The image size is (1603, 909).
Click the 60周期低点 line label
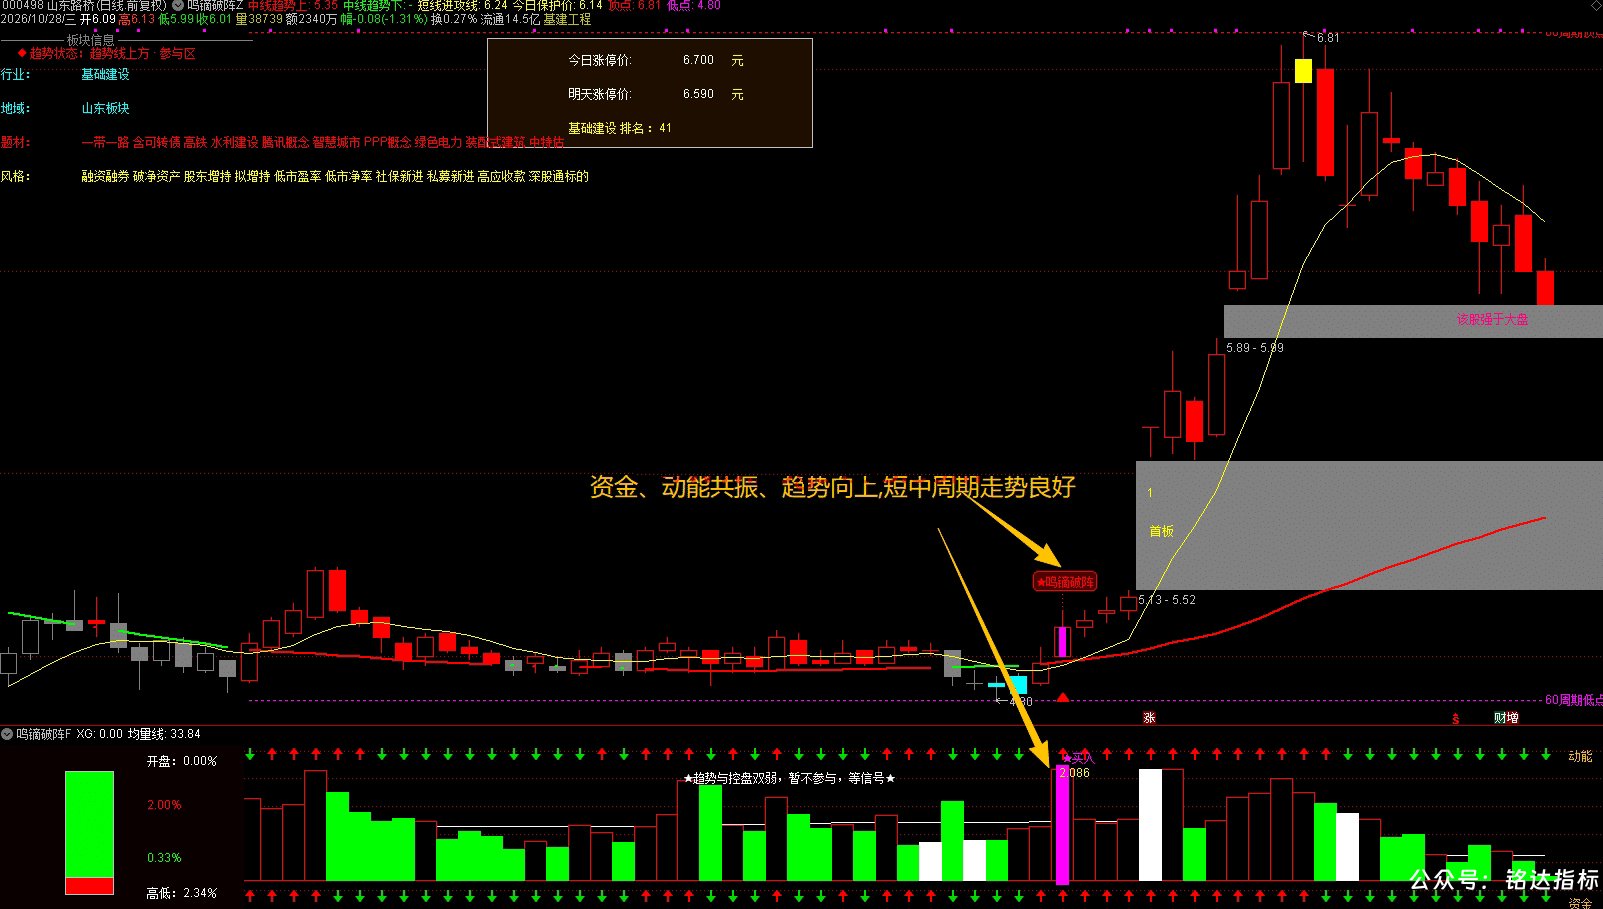(x=1574, y=700)
